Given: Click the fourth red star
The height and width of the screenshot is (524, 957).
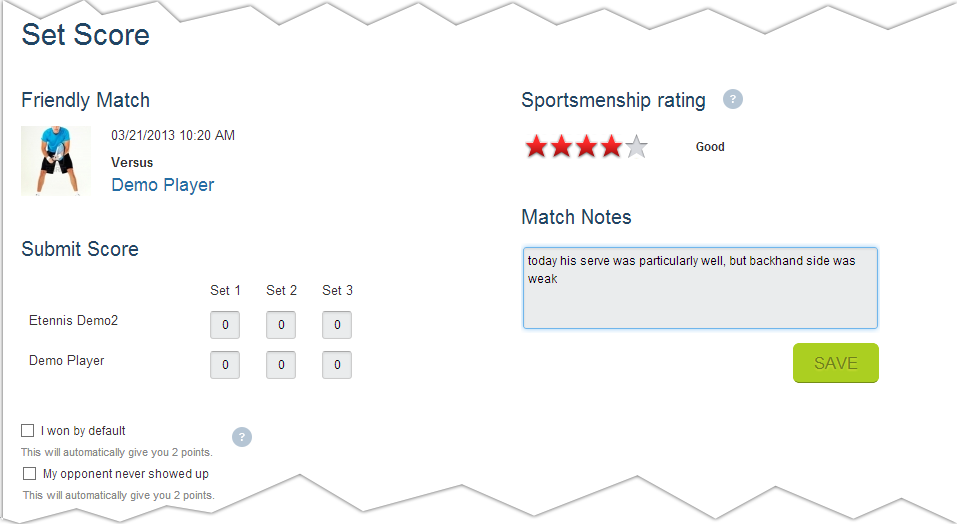Looking at the screenshot, I should pos(611,148).
